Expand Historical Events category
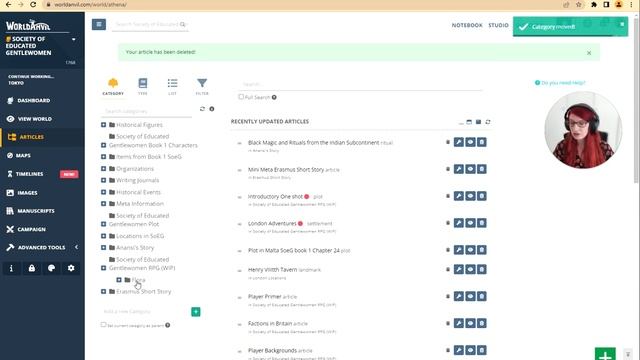The height and width of the screenshot is (360, 640). click(104, 192)
